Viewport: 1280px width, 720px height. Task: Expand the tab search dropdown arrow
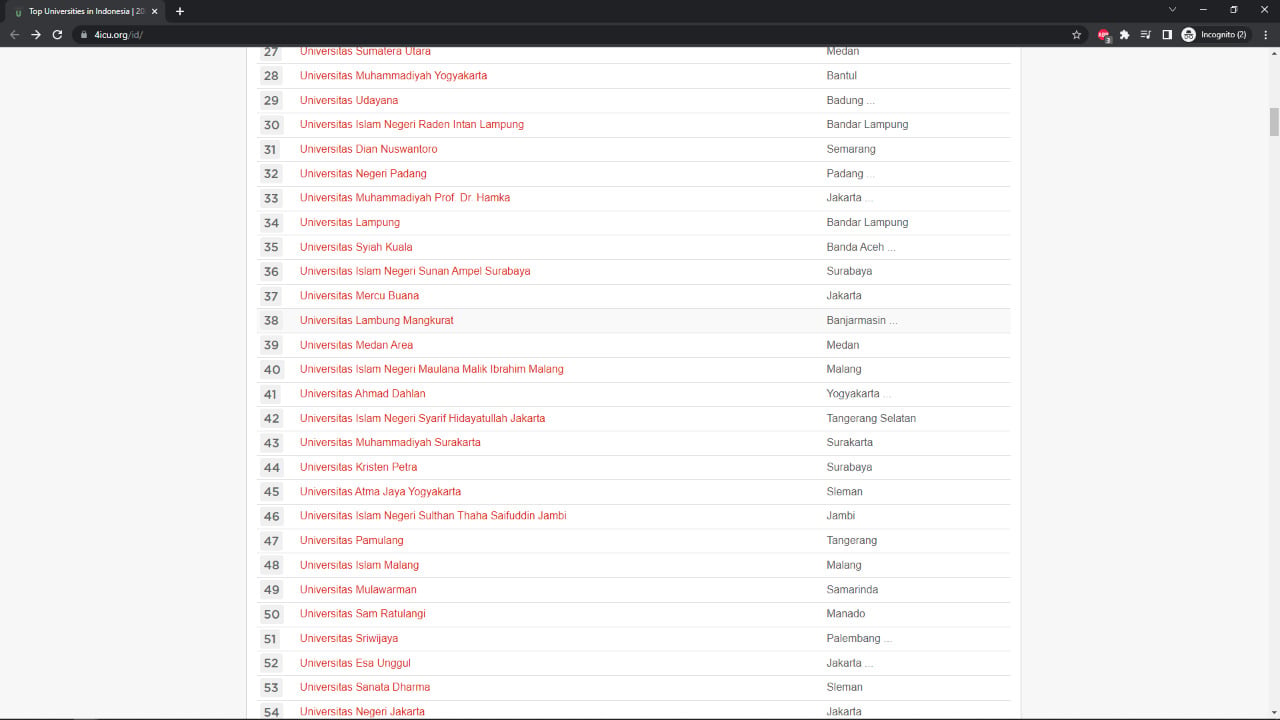coord(1172,10)
